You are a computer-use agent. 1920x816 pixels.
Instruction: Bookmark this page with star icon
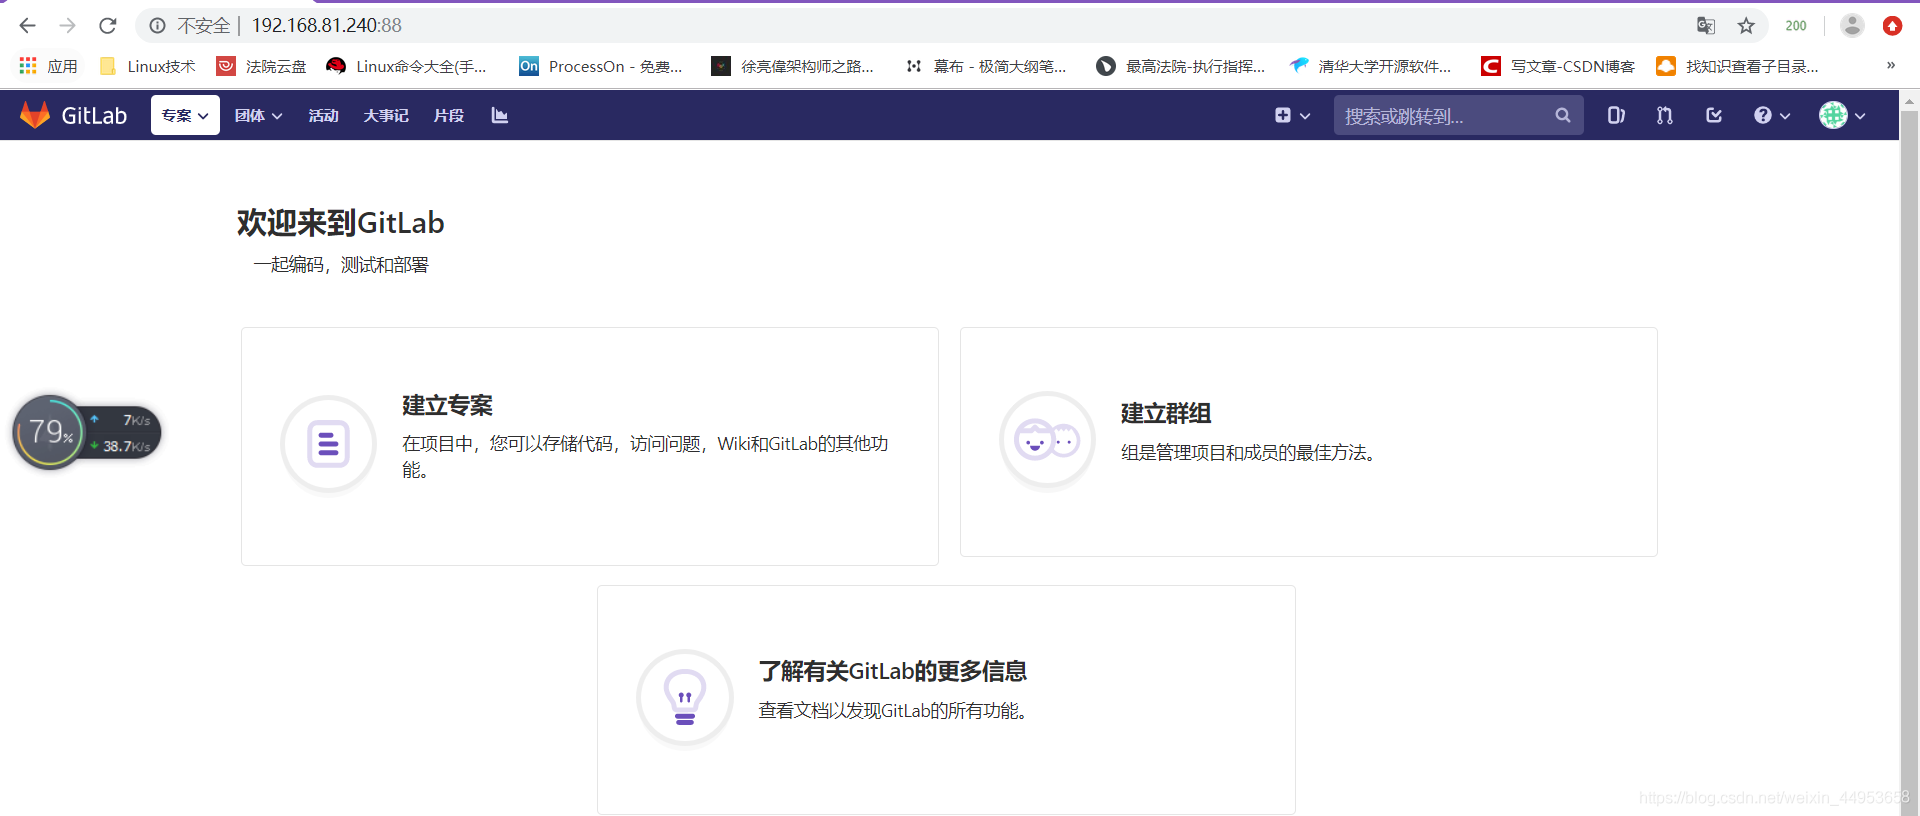point(1746,26)
